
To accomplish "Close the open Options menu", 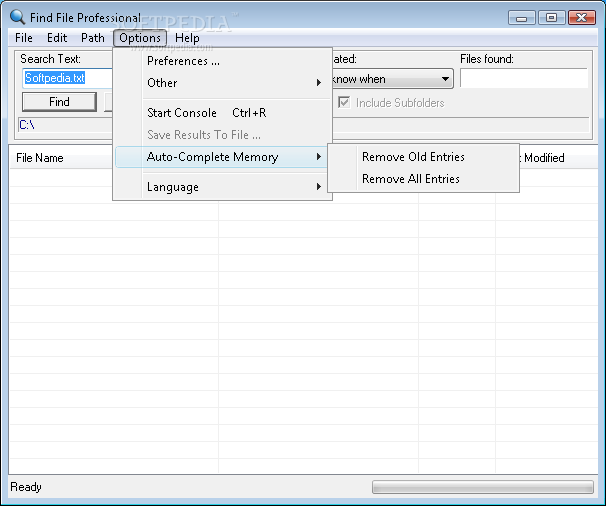I will (140, 38).
